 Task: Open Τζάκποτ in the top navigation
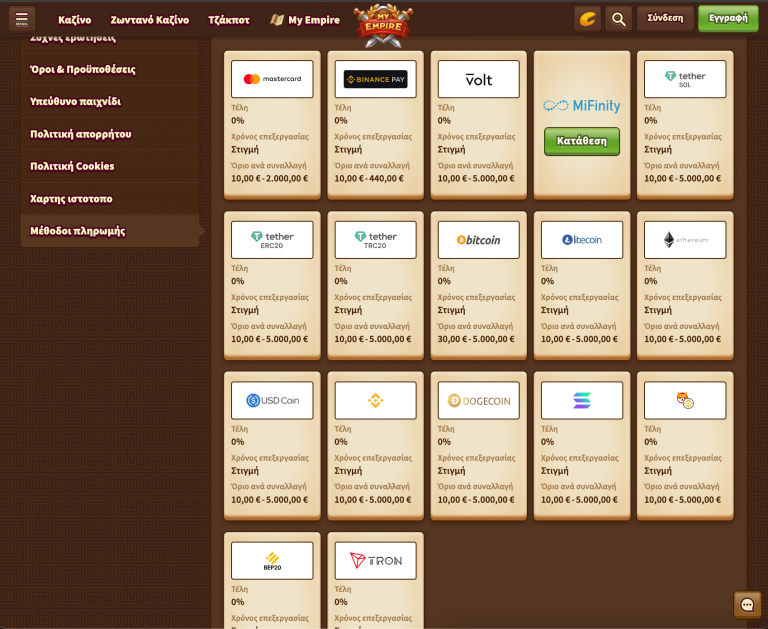(x=229, y=20)
